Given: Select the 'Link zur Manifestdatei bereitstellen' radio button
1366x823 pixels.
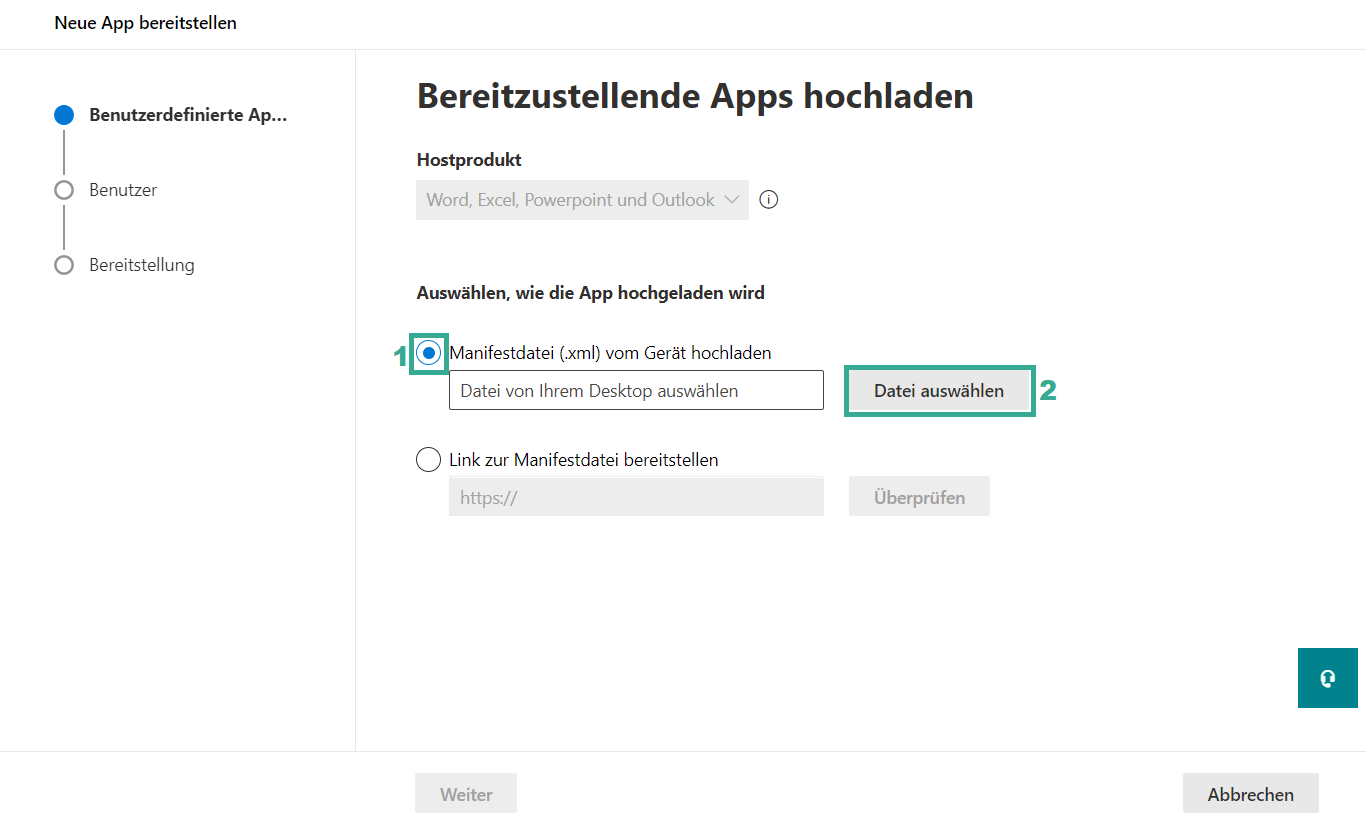Looking at the screenshot, I should coord(428,460).
